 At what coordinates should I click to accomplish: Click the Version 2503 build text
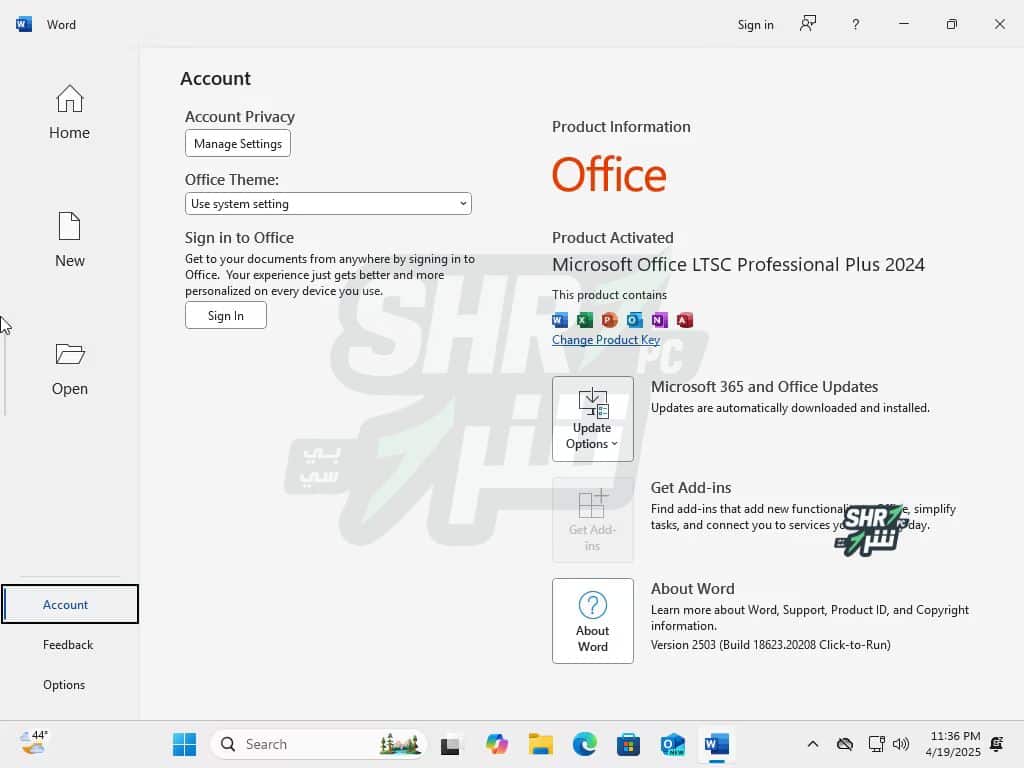(771, 645)
